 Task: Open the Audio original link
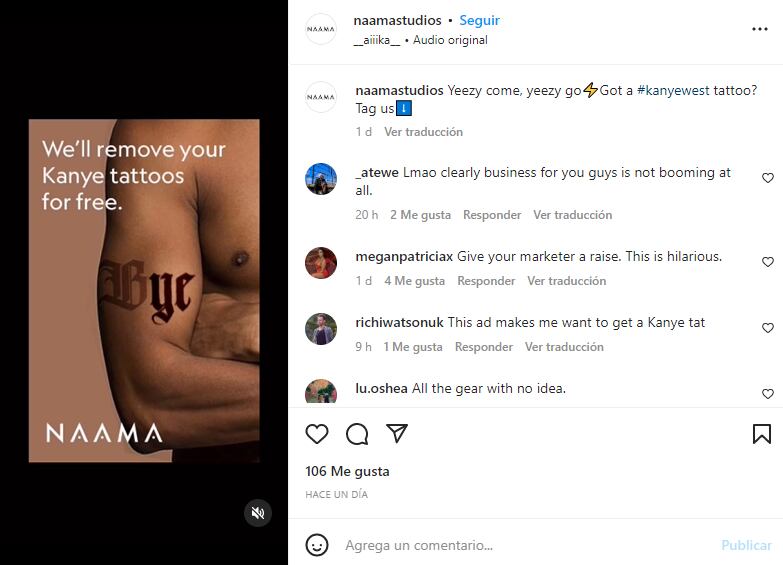tap(450, 40)
